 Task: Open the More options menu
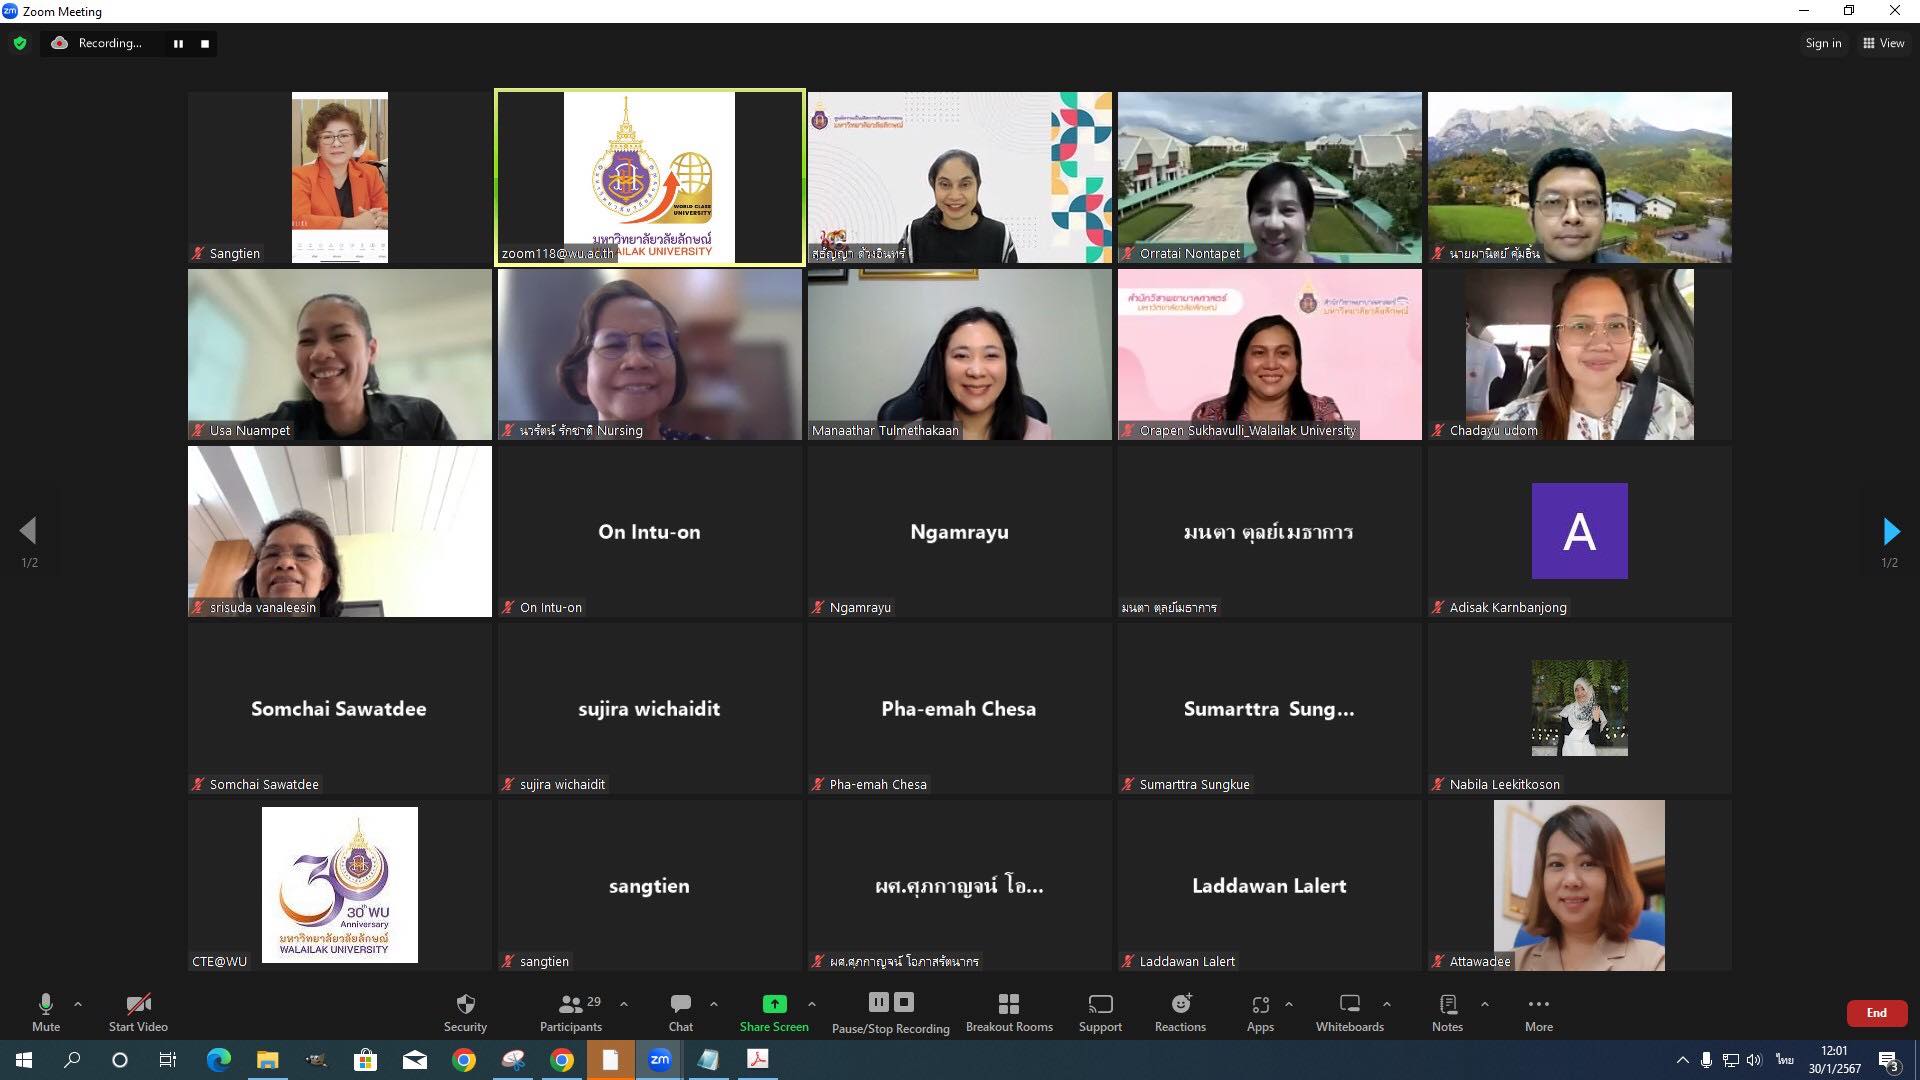coord(1539,1012)
